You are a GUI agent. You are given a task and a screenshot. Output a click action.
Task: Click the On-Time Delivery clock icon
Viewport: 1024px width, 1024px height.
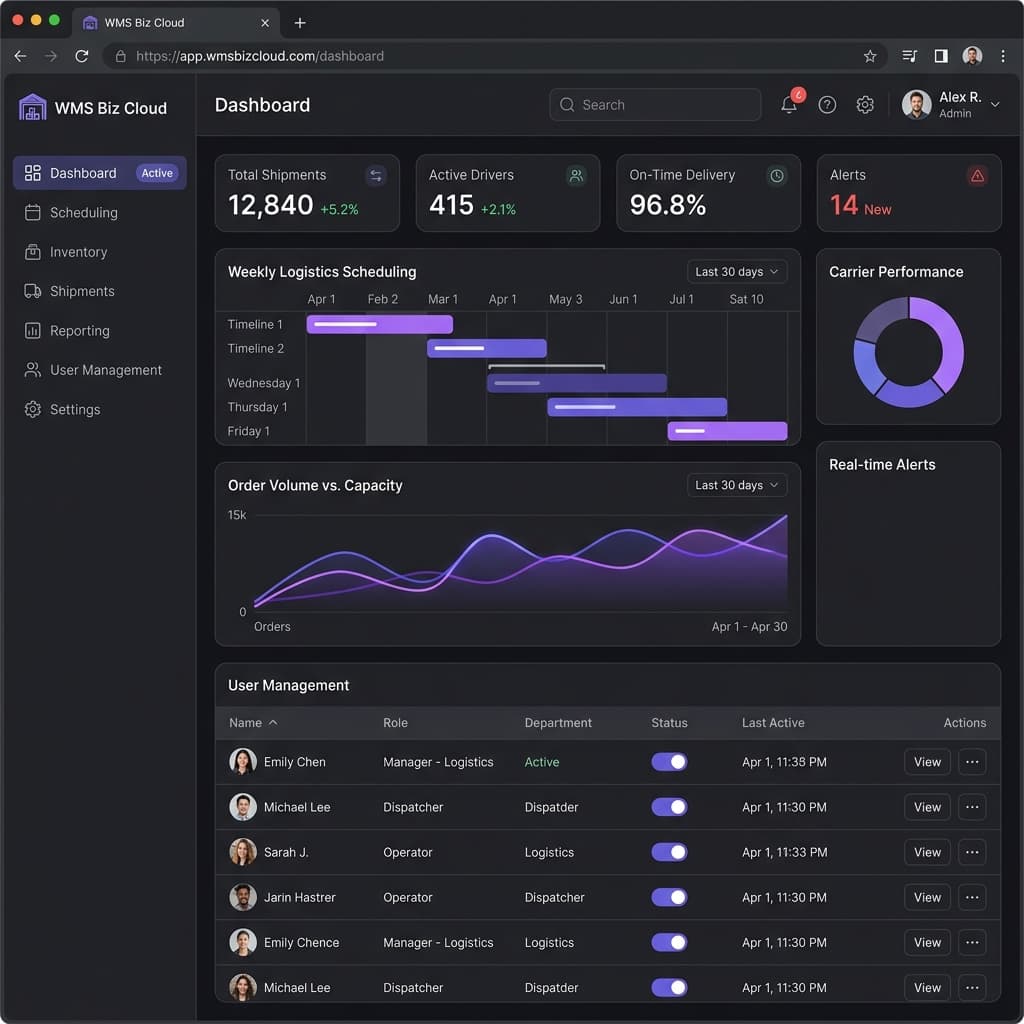pyautogui.click(x=776, y=176)
